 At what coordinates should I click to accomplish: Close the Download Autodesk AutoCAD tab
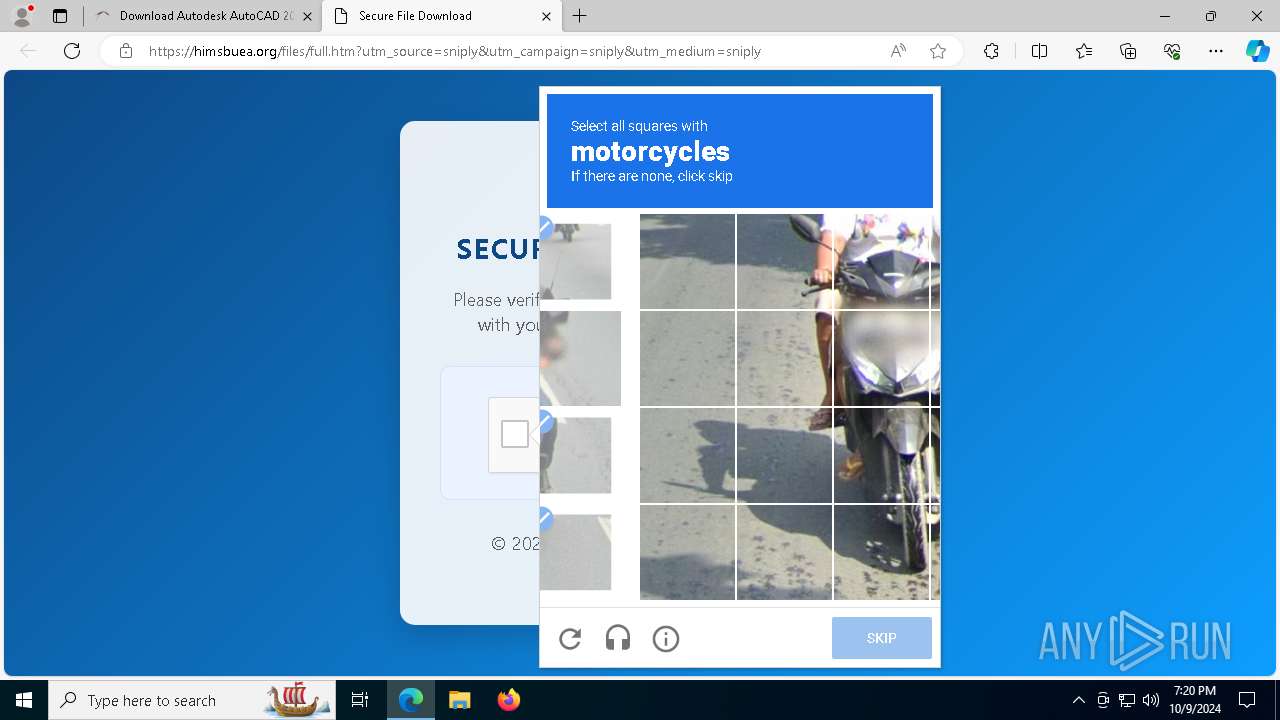pyautogui.click(x=307, y=16)
